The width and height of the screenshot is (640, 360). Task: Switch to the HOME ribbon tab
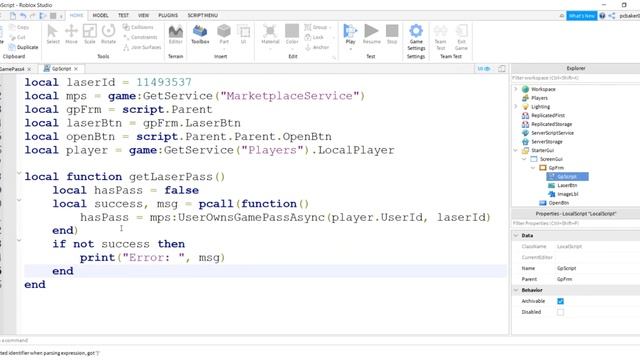click(76, 16)
